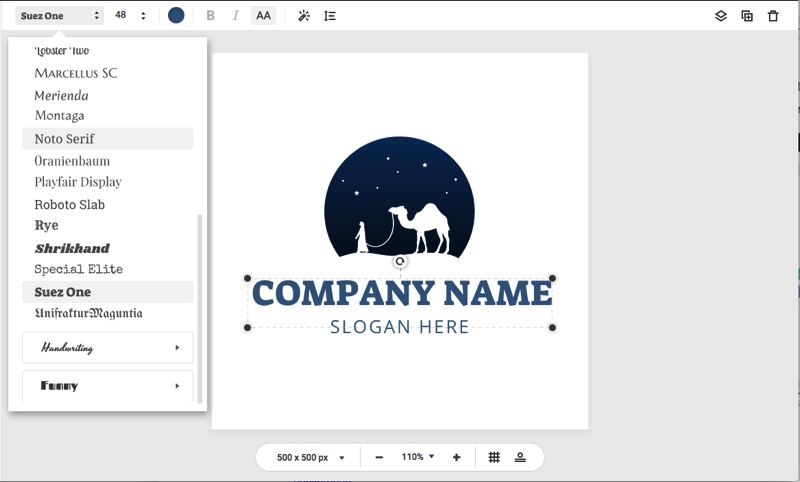Toggle the grid overlay on canvas

pyautogui.click(x=494, y=457)
